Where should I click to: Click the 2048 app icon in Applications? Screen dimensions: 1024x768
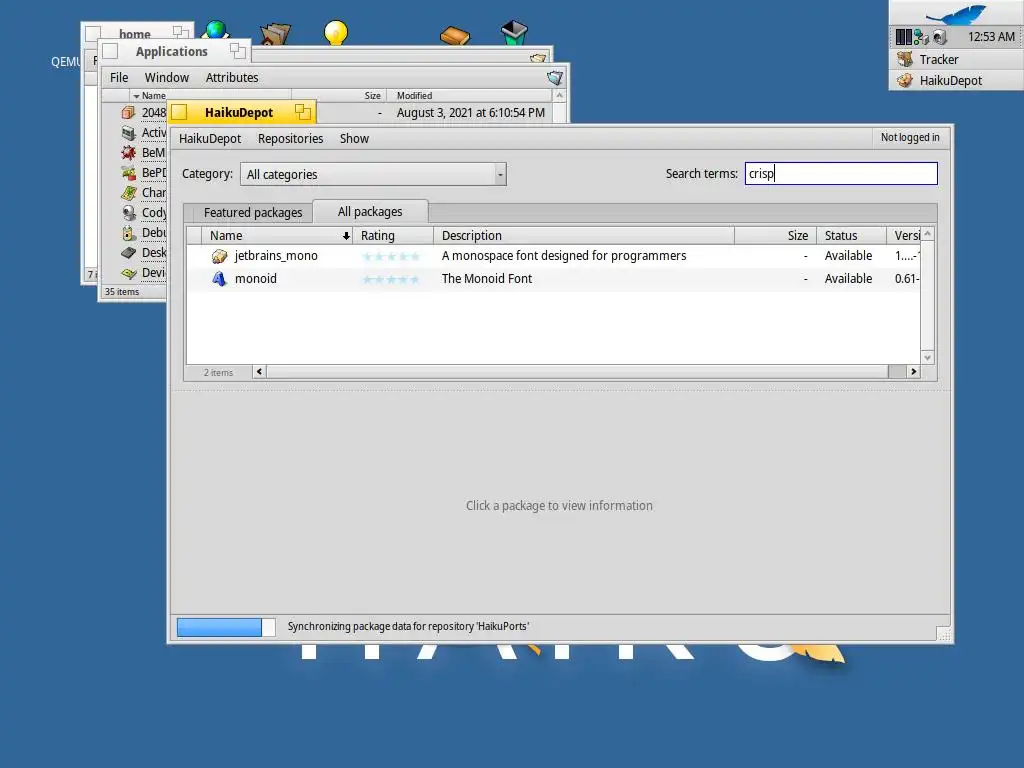point(129,113)
